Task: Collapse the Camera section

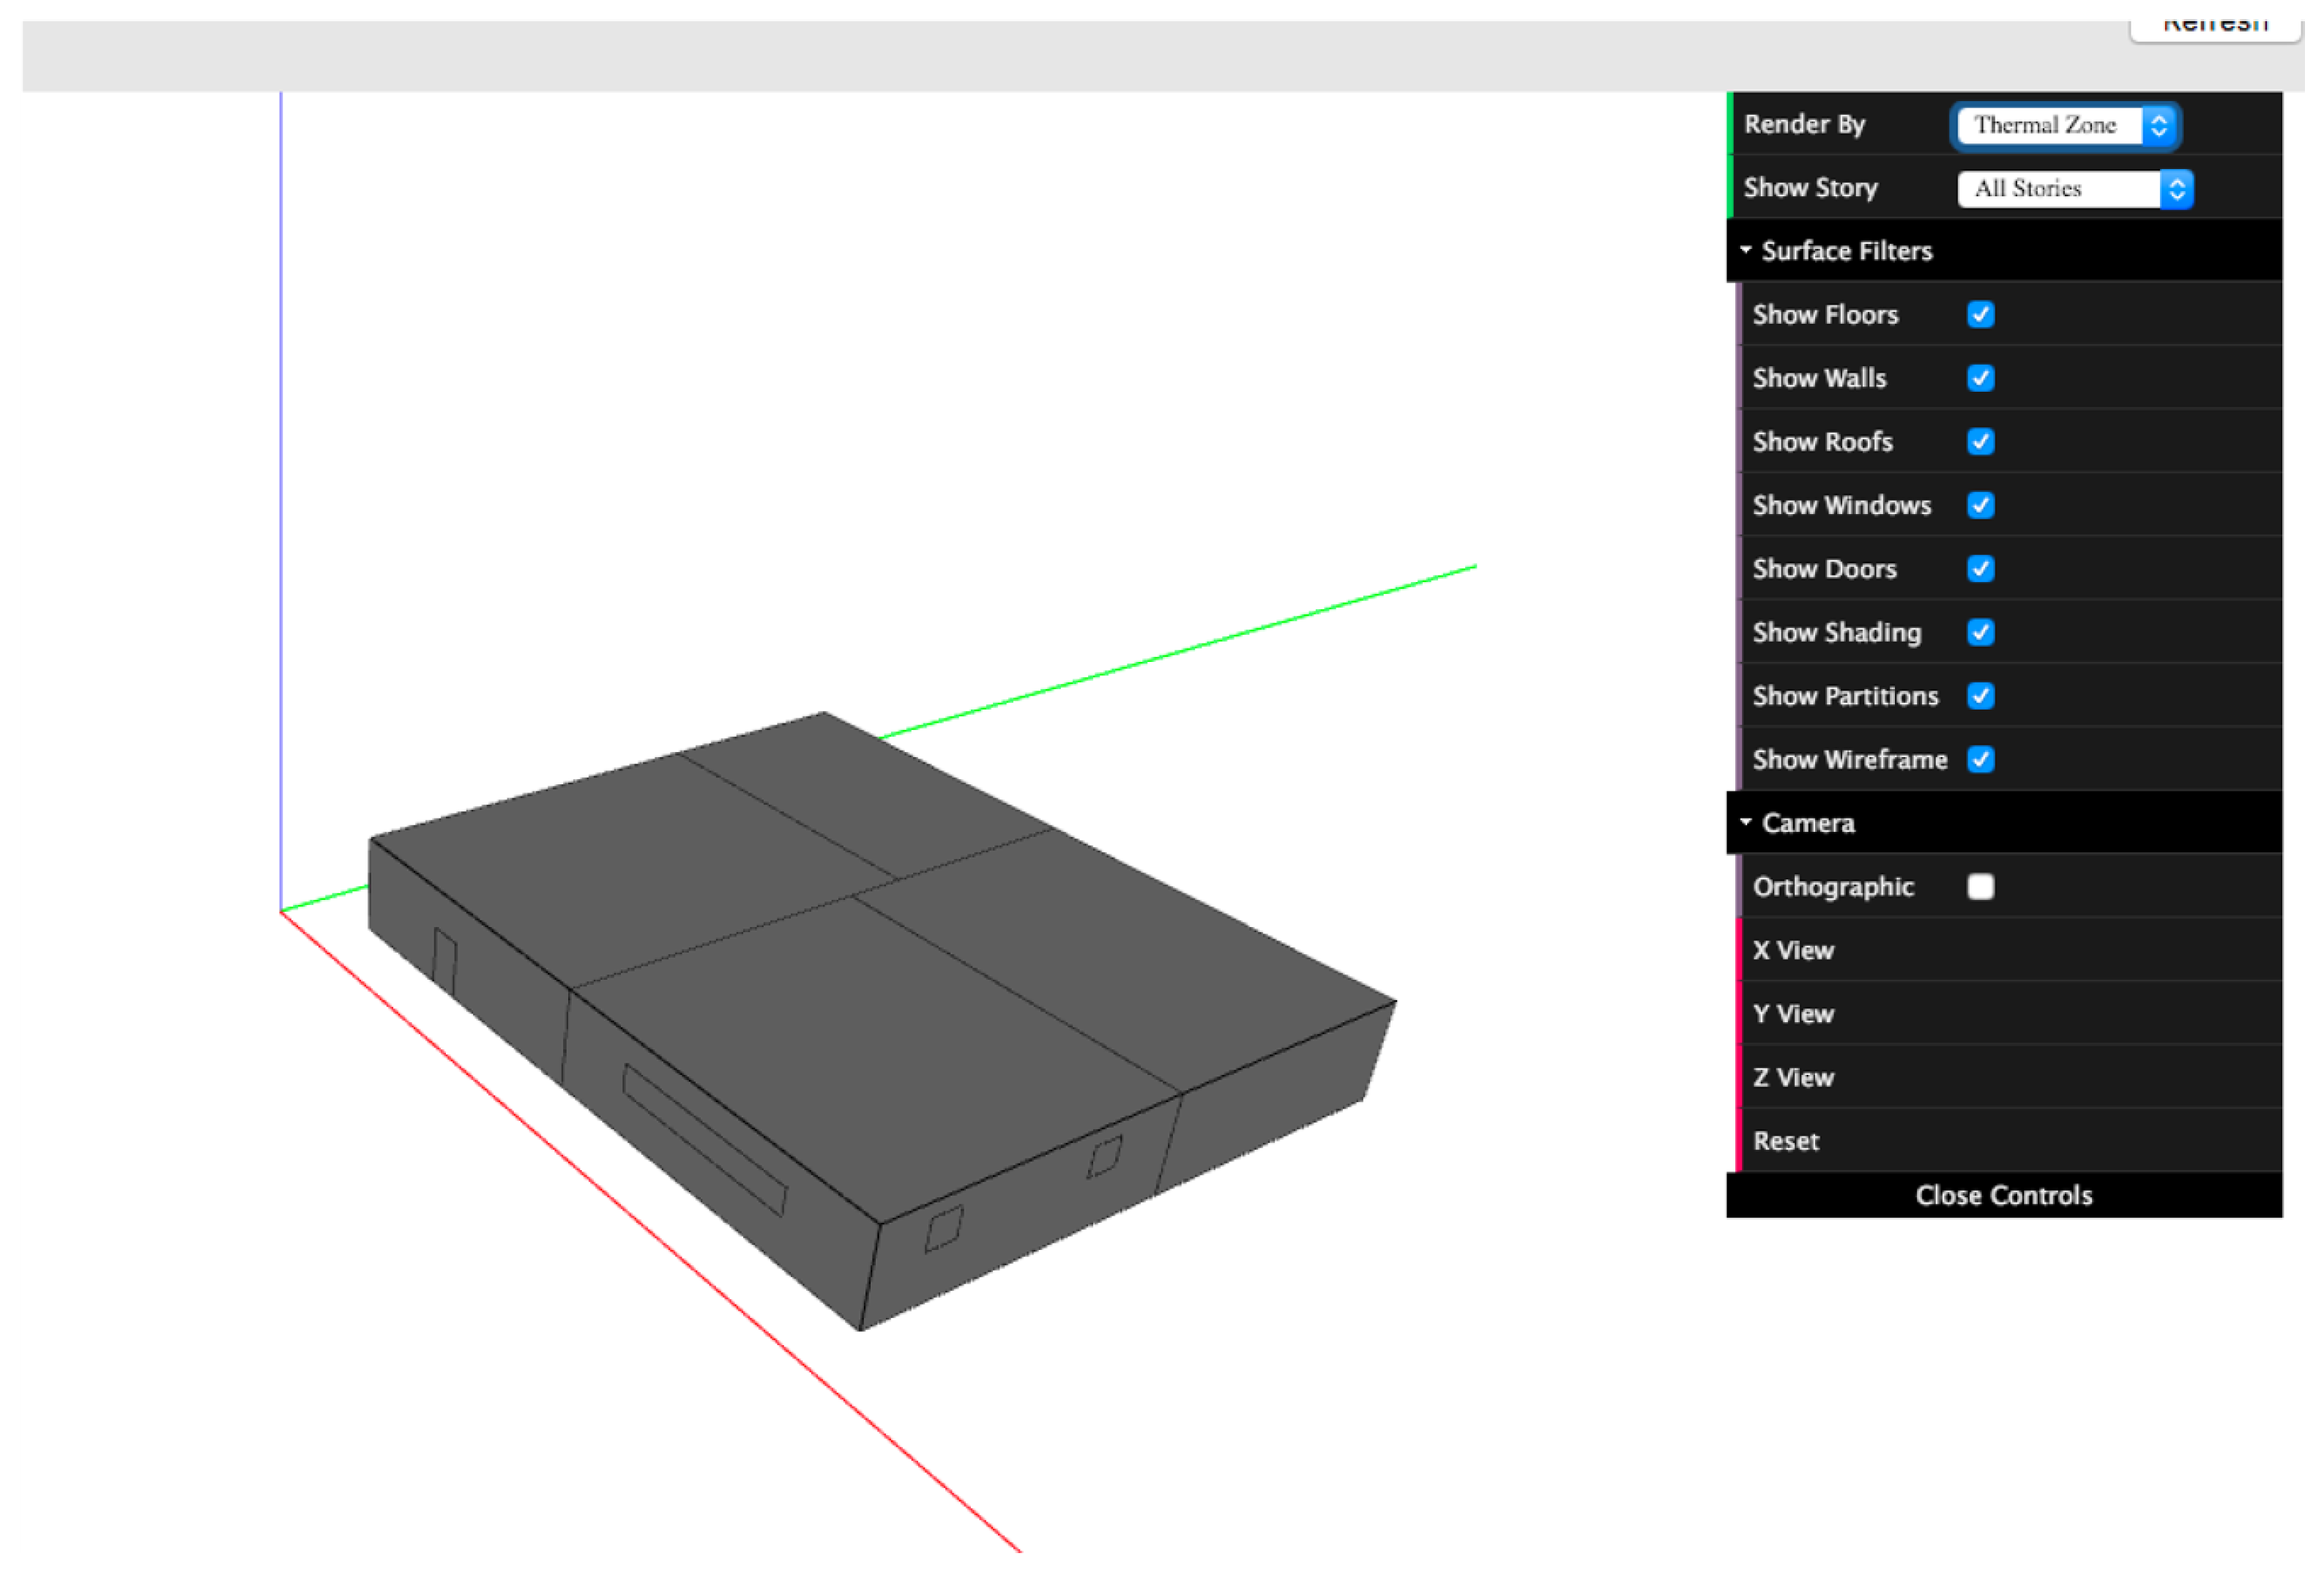Action: (x=1806, y=824)
